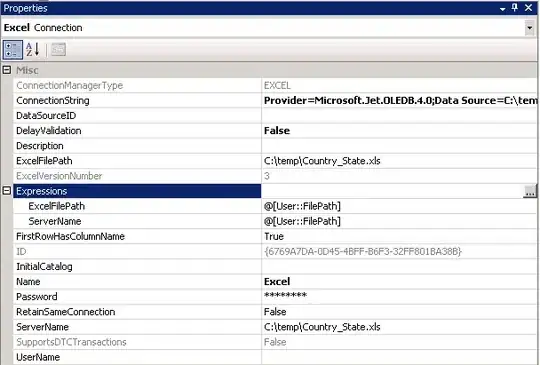
Task: Select the UserName property
Action: click(38, 357)
